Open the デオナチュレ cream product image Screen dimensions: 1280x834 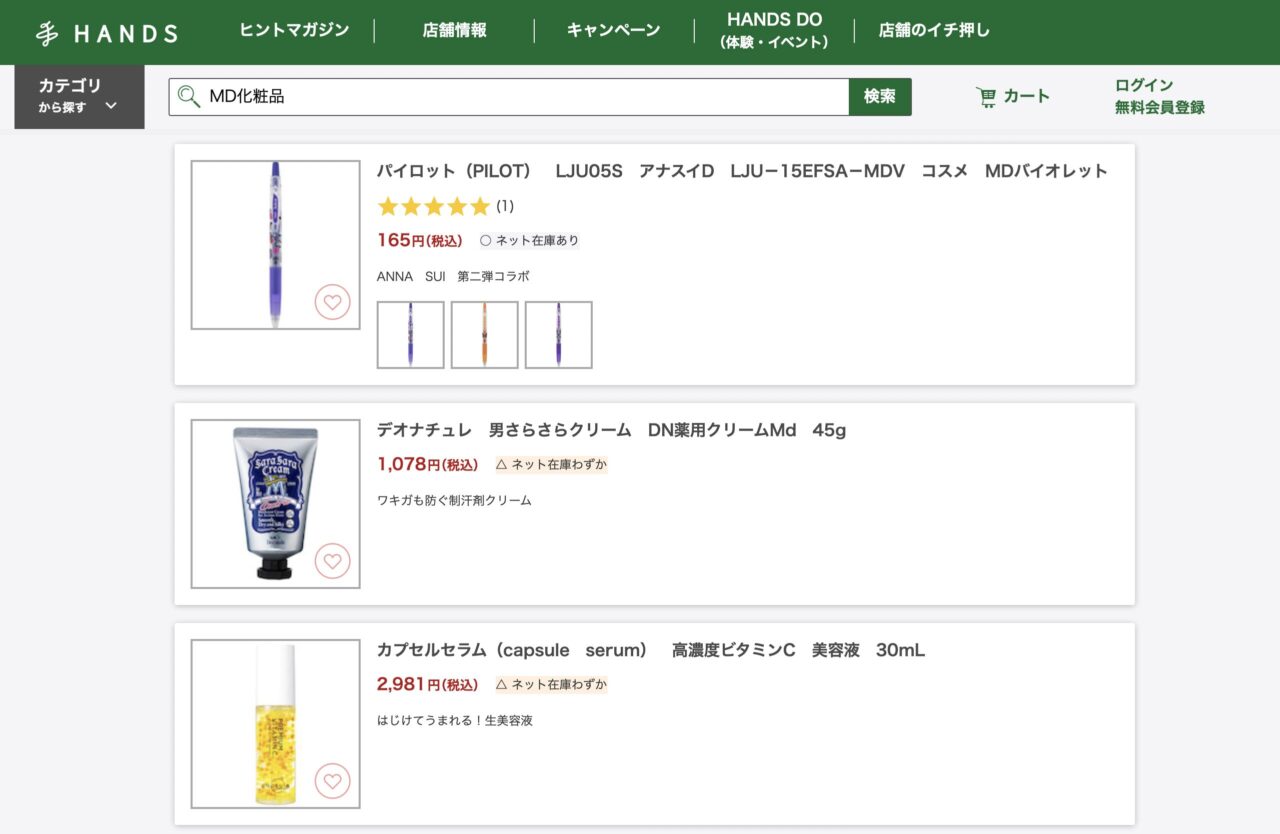pyautogui.click(x=276, y=504)
